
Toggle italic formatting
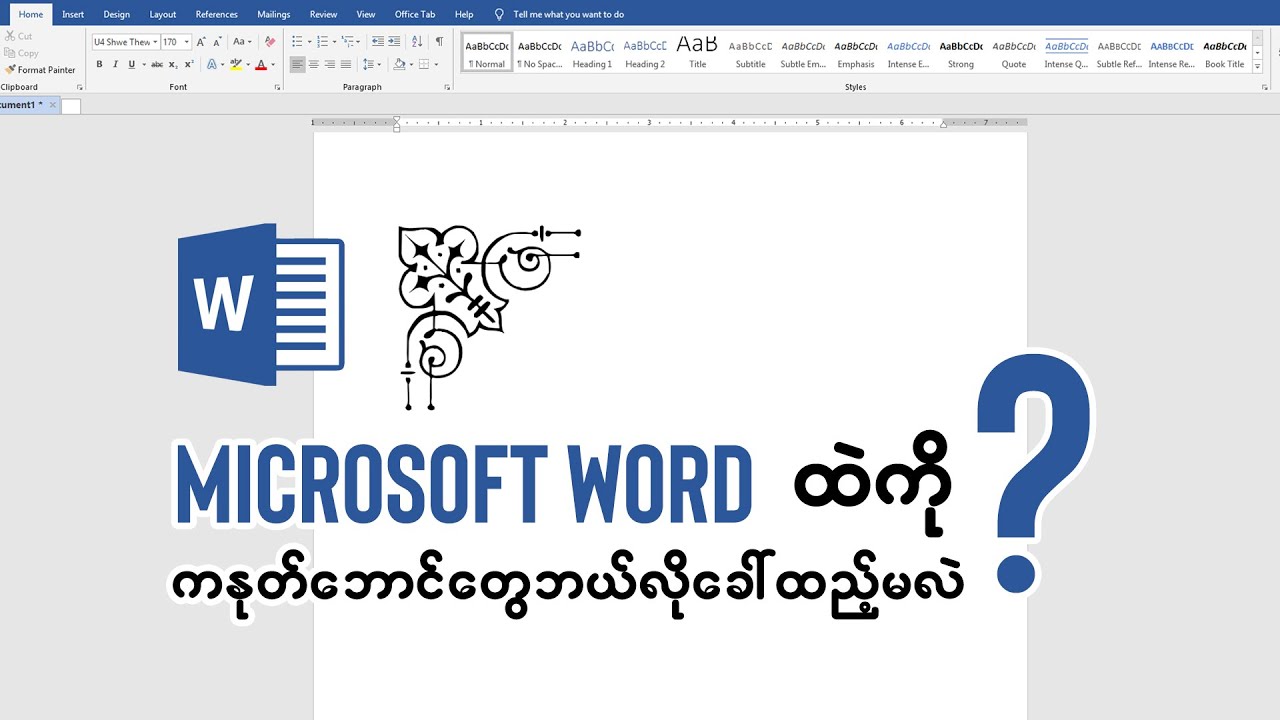[115, 64]
